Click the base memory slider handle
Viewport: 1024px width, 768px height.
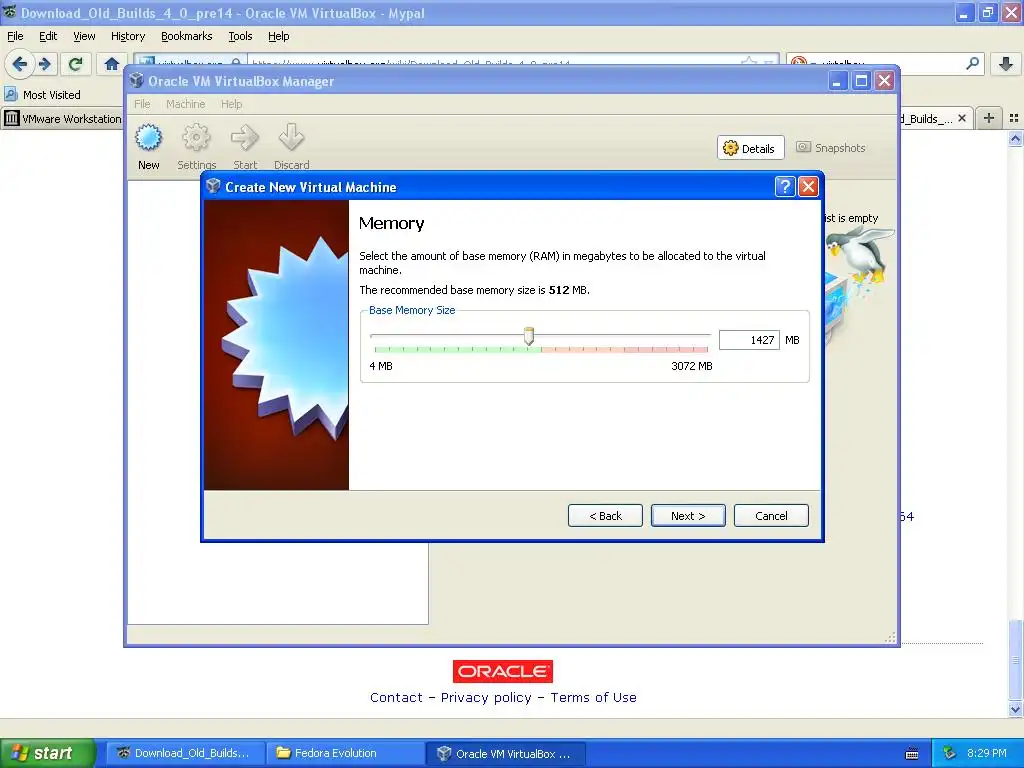coord(529,336)
